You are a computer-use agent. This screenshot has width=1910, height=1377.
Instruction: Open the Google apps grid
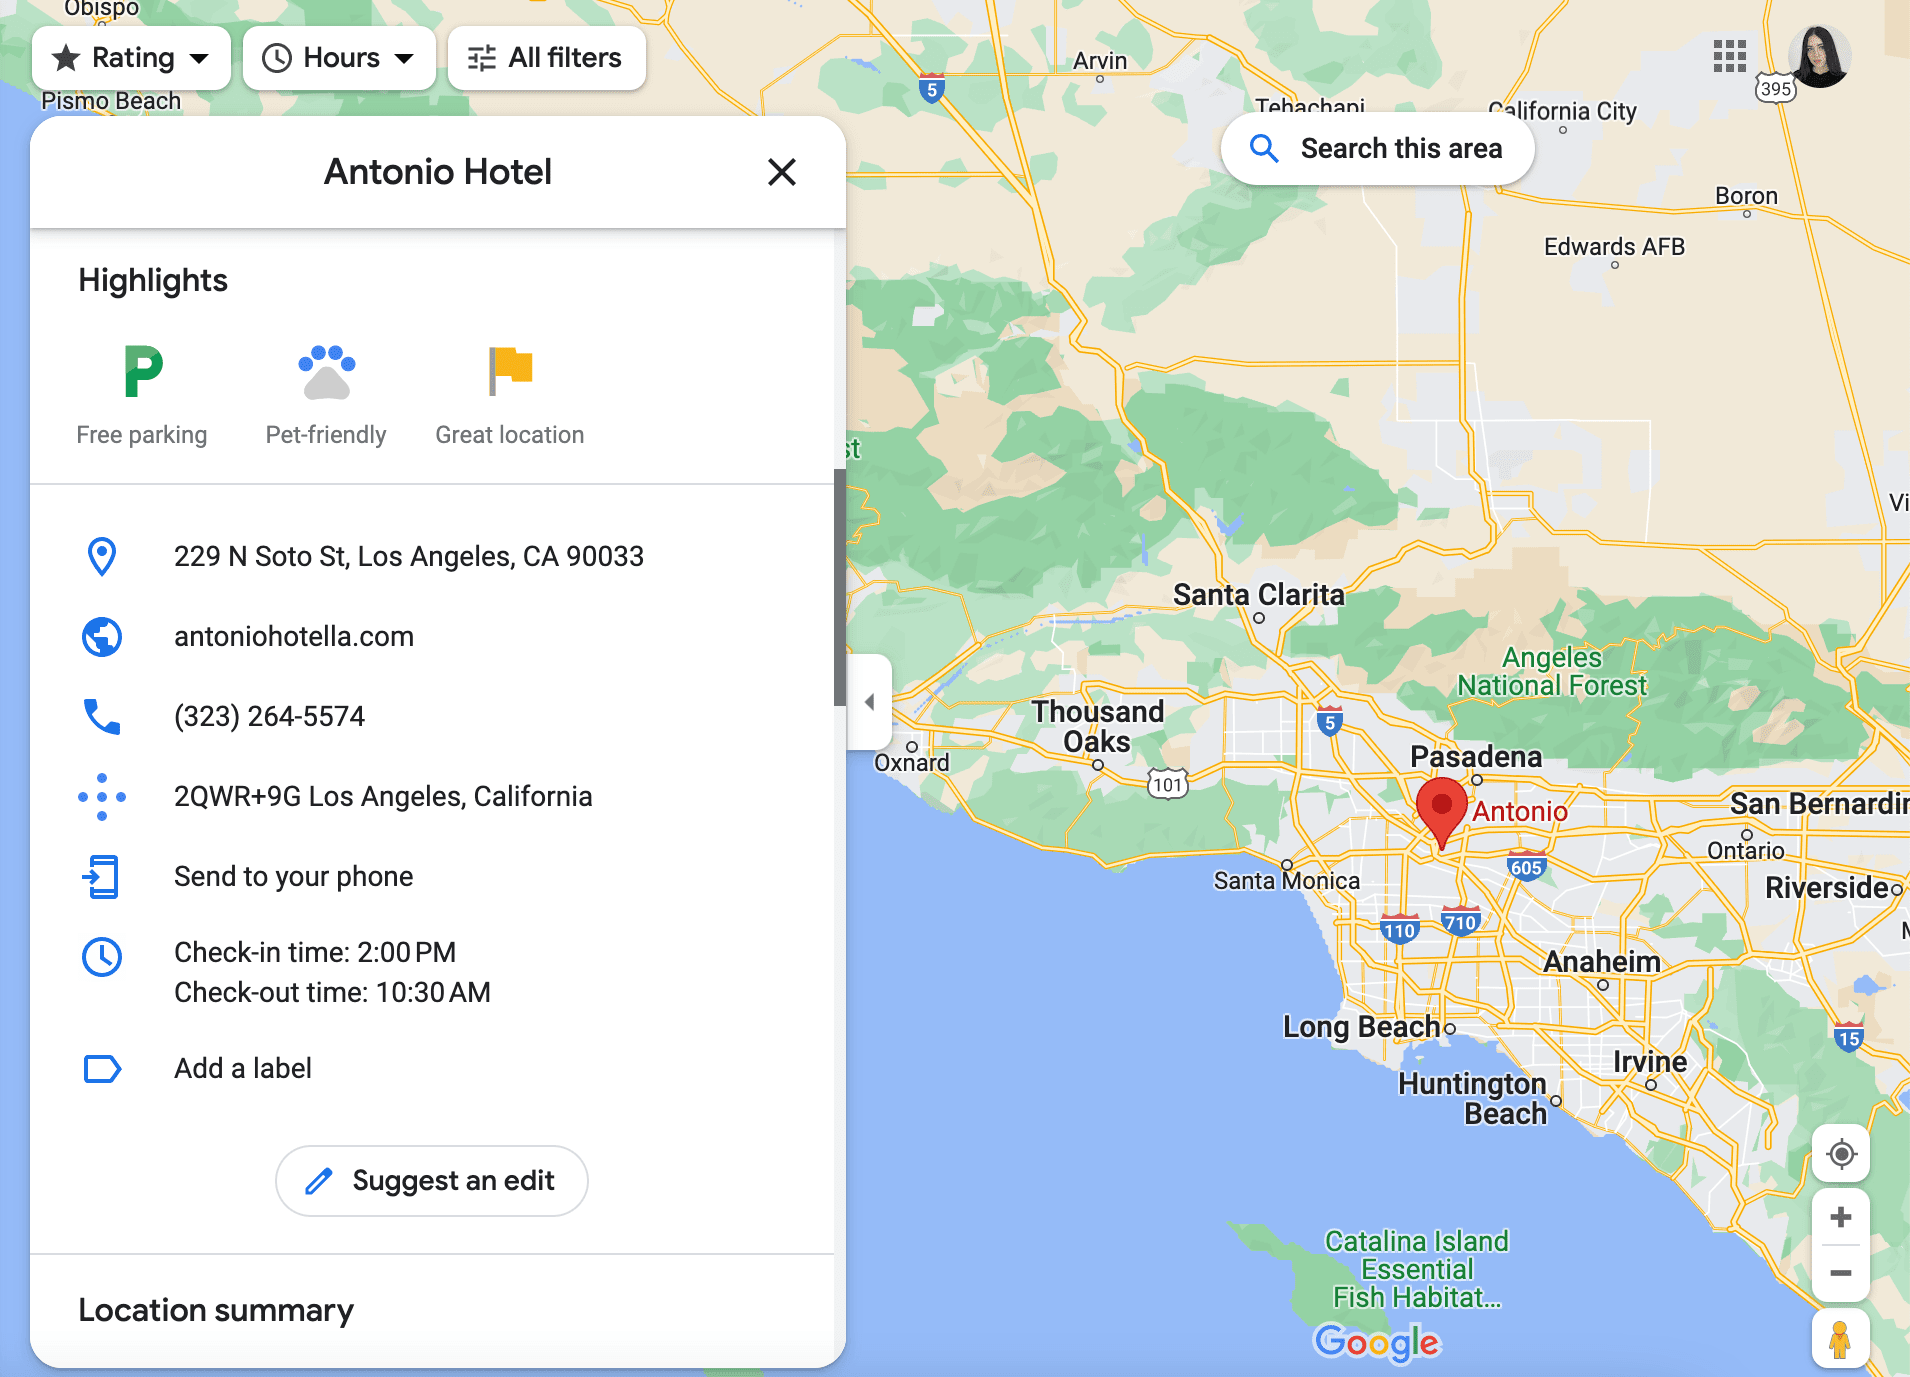click(x=1729, y=57)
